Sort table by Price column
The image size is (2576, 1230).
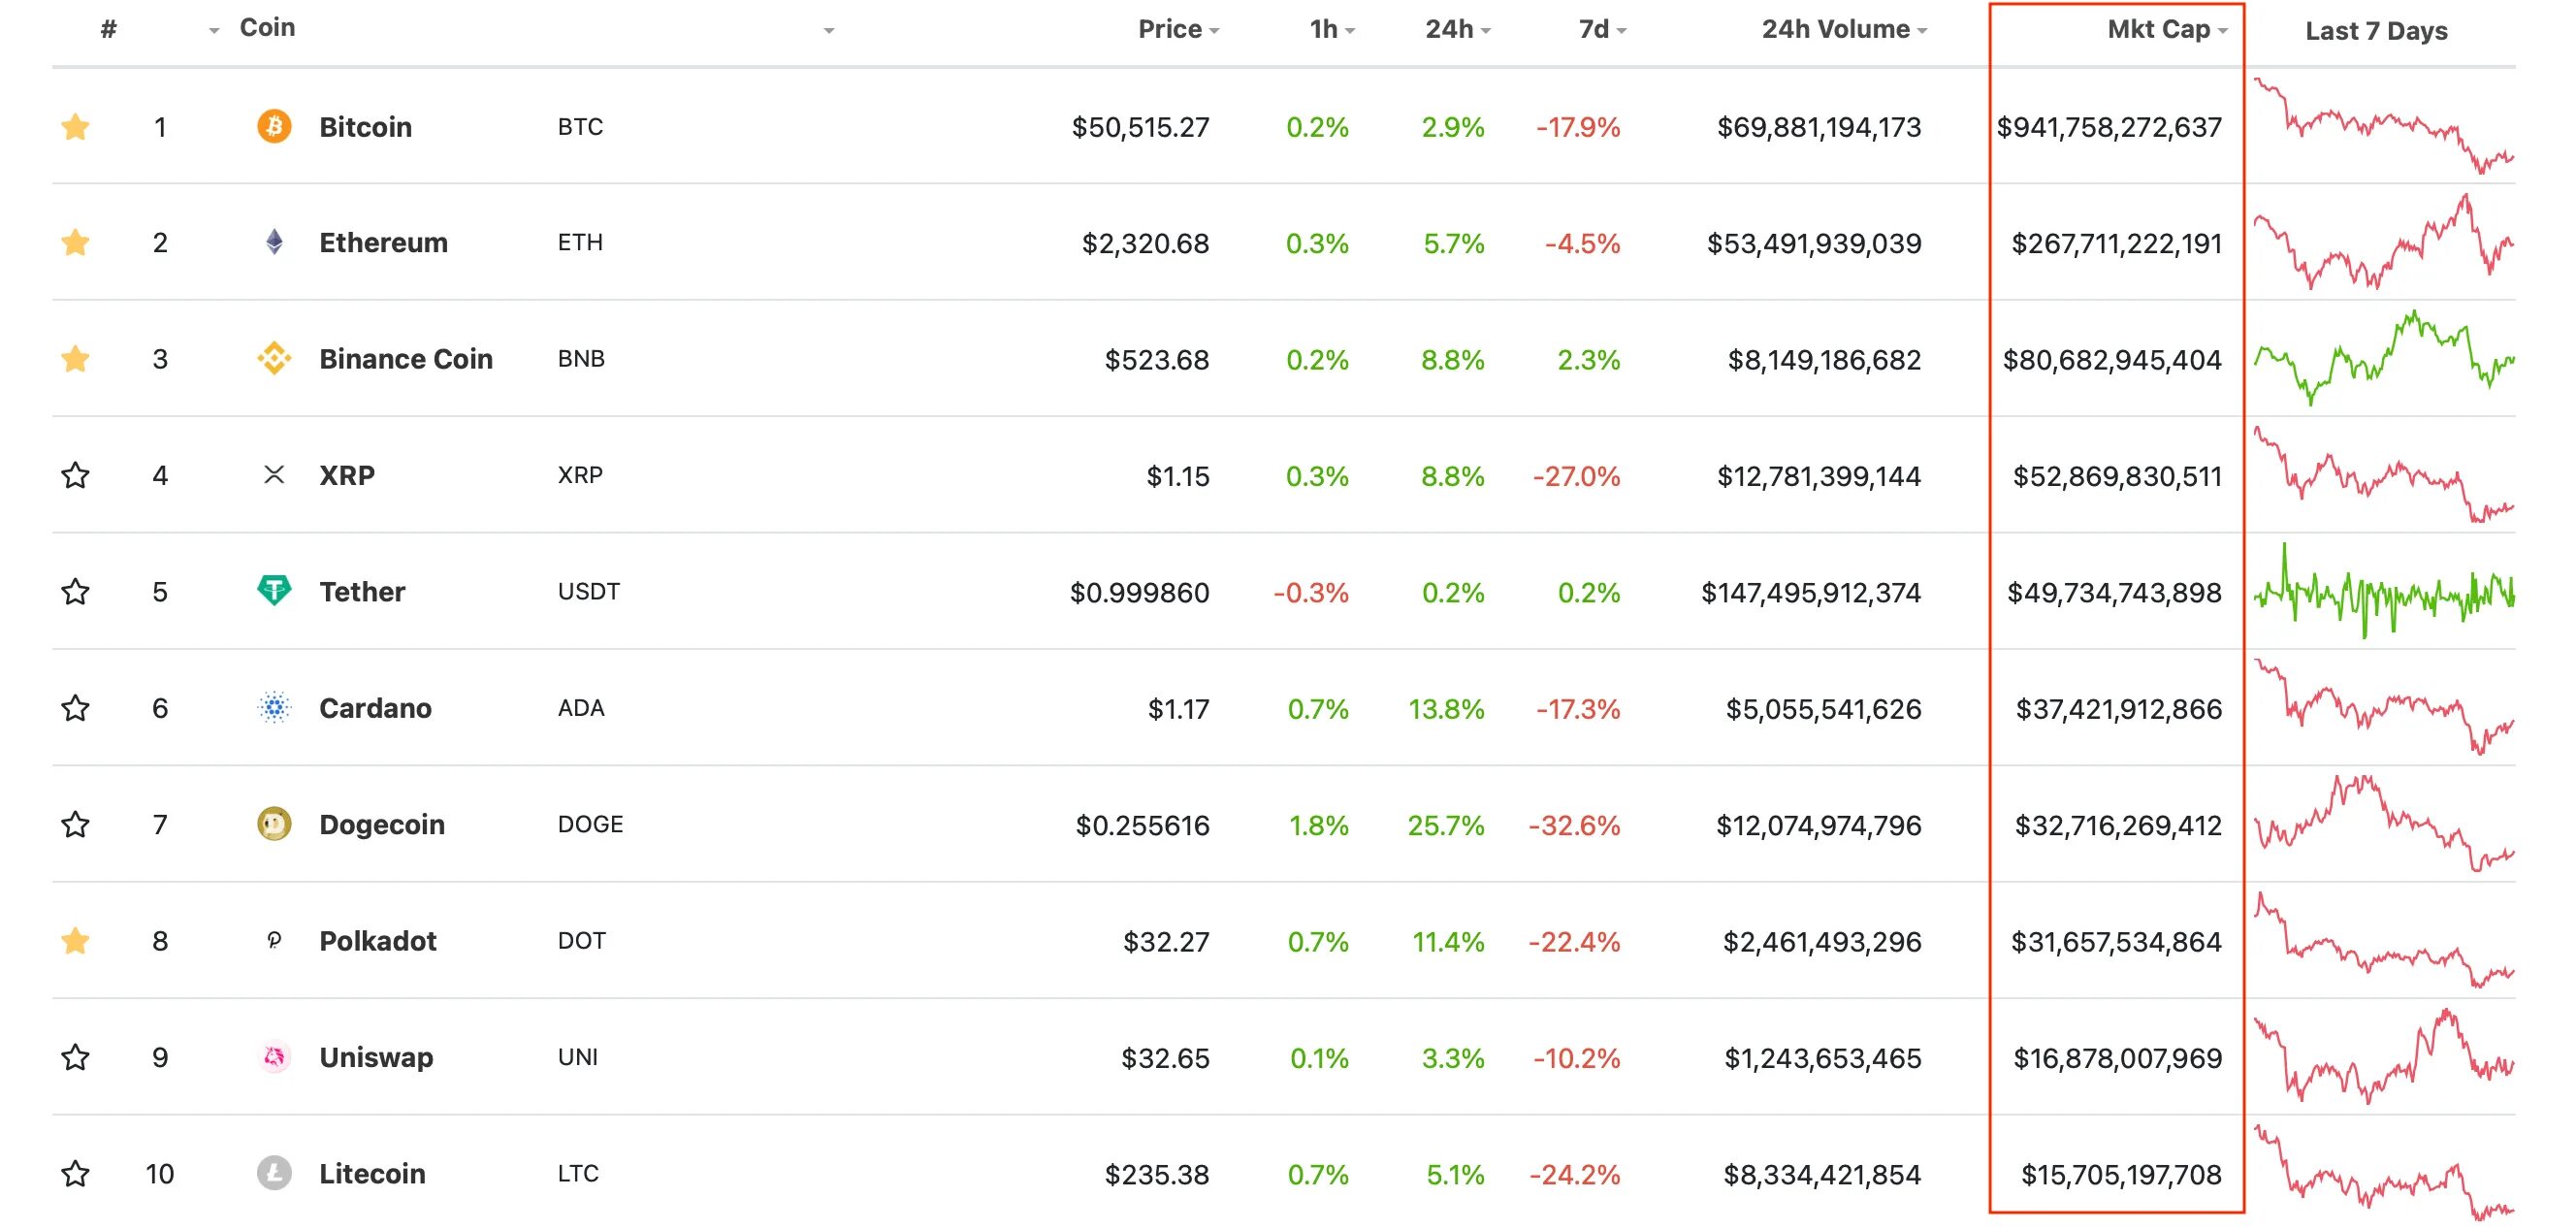pos(1178,29)
